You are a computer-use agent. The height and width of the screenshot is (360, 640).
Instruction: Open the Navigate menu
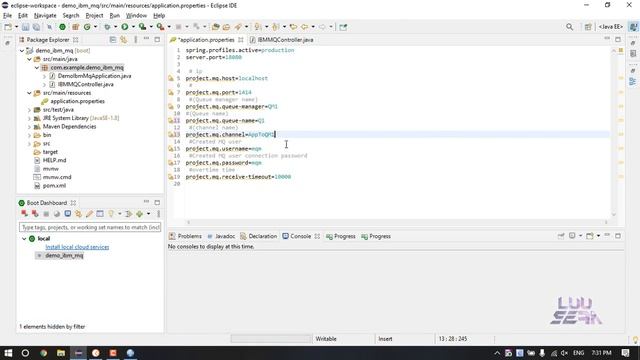[x=45, y=16]
